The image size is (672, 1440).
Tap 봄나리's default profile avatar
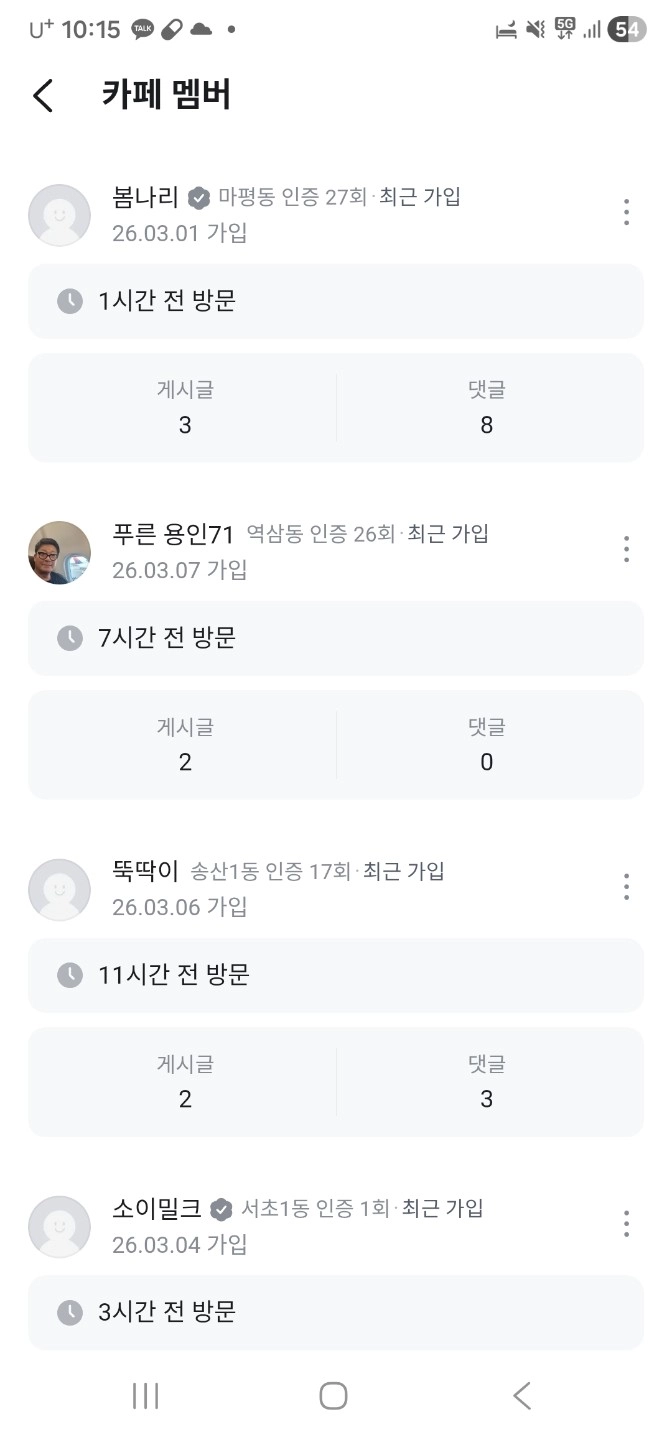[59, 215]
